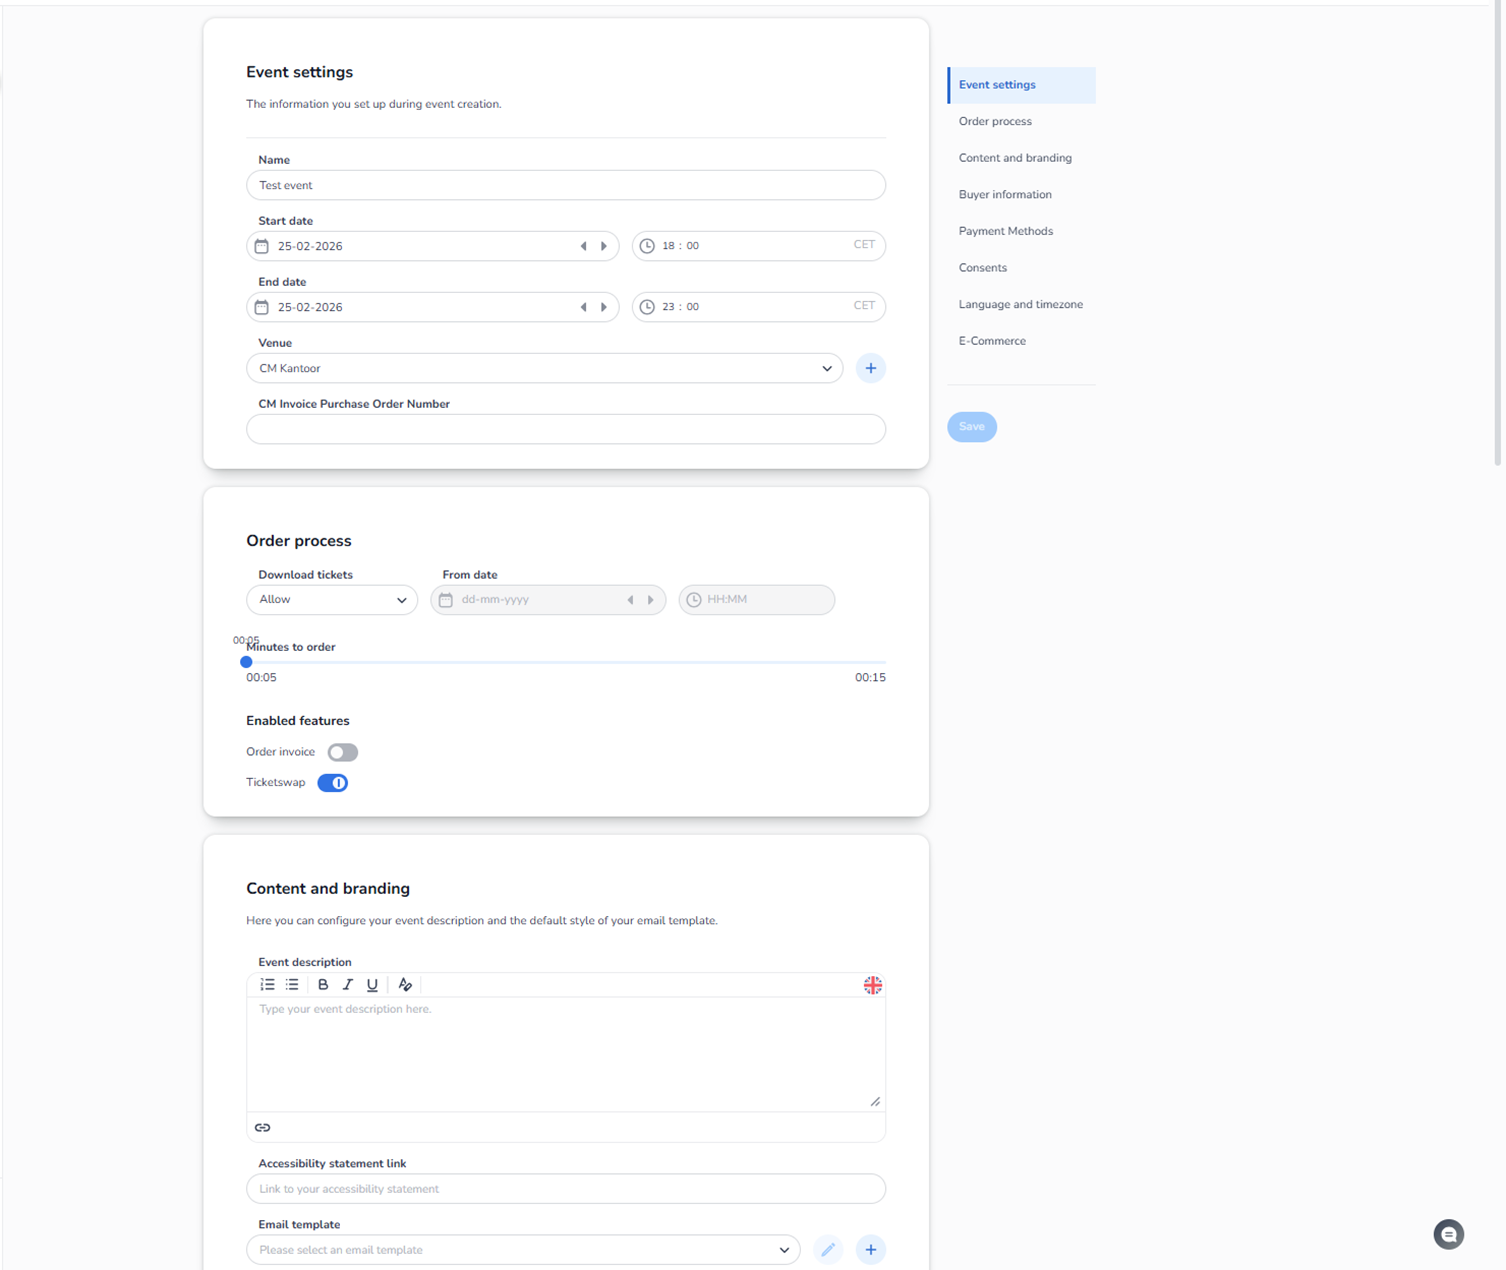1506x1270 pixels.
Task: Insert a numbered list in description
Action: (267, 985)
